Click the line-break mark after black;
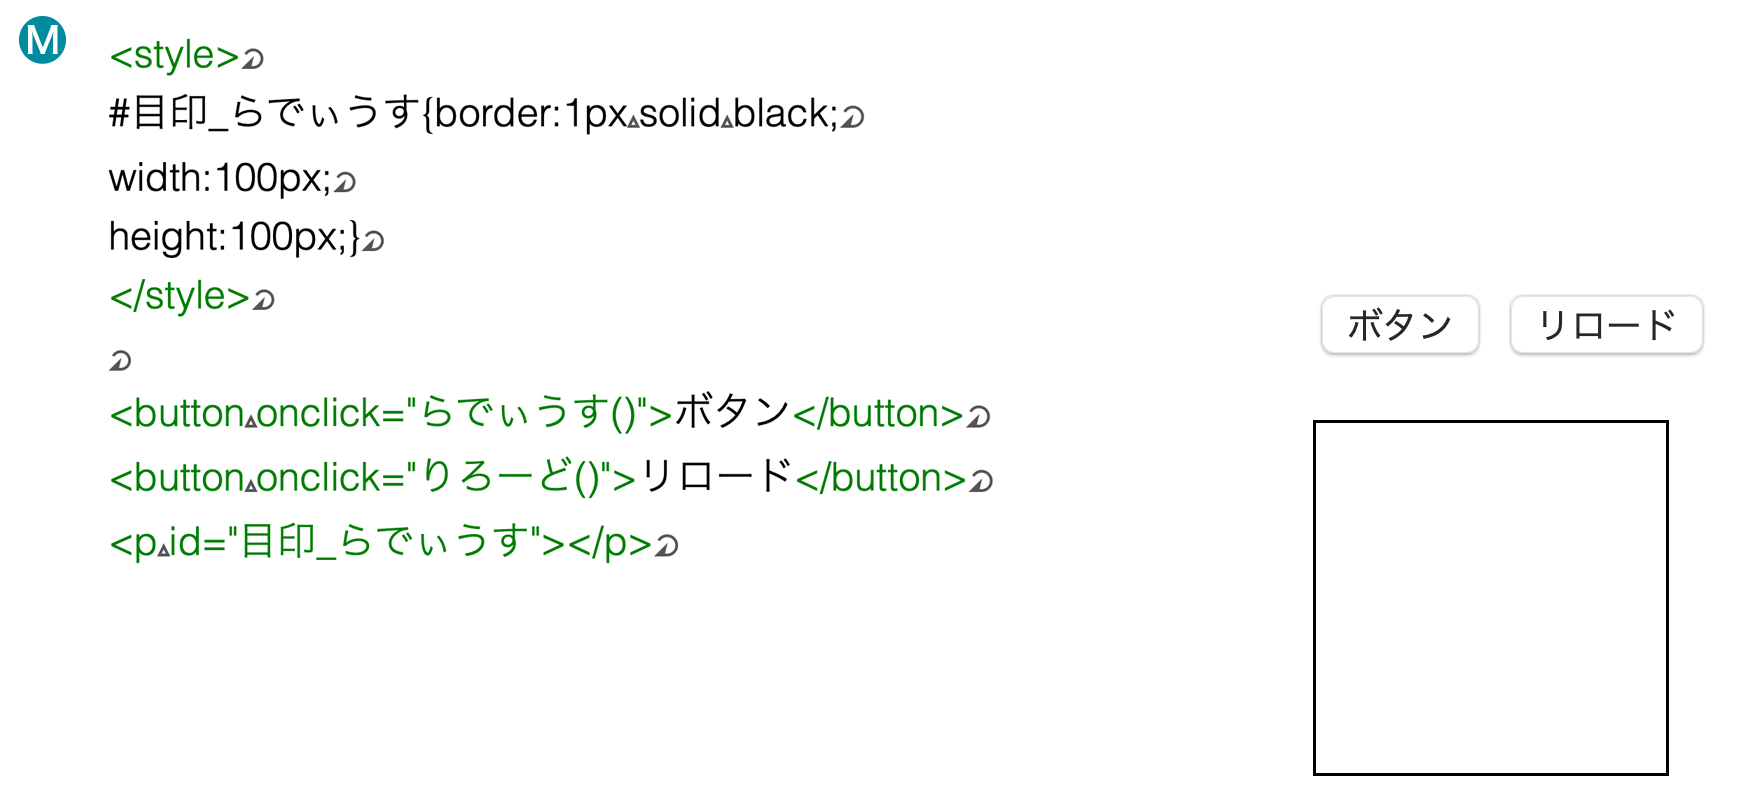The height and width of the screenshot is (800, 1740). (x=852, y=119)
